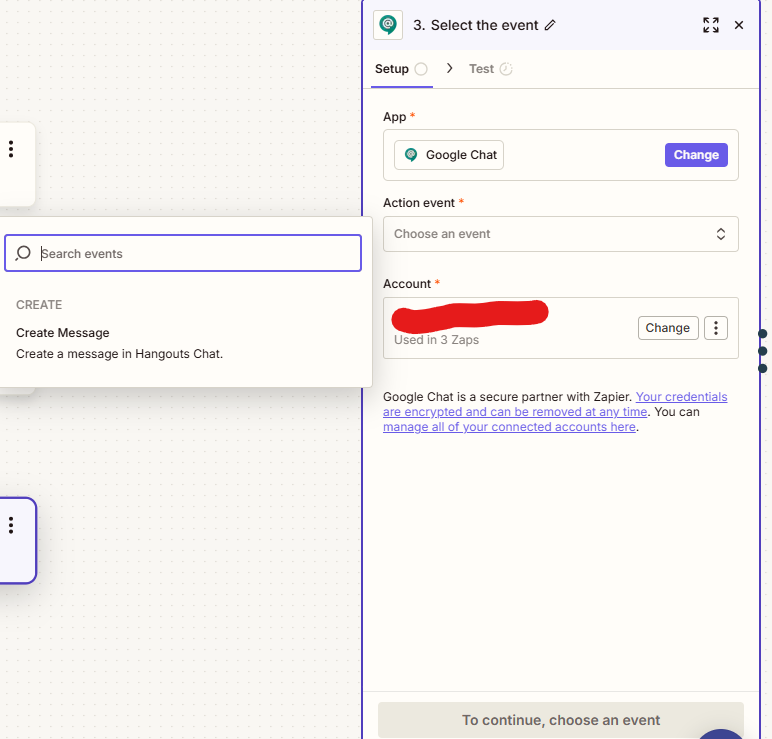
Task: Open the three-dot menu beside account Change
Action: pyautogui.click(x=716, y=328)
